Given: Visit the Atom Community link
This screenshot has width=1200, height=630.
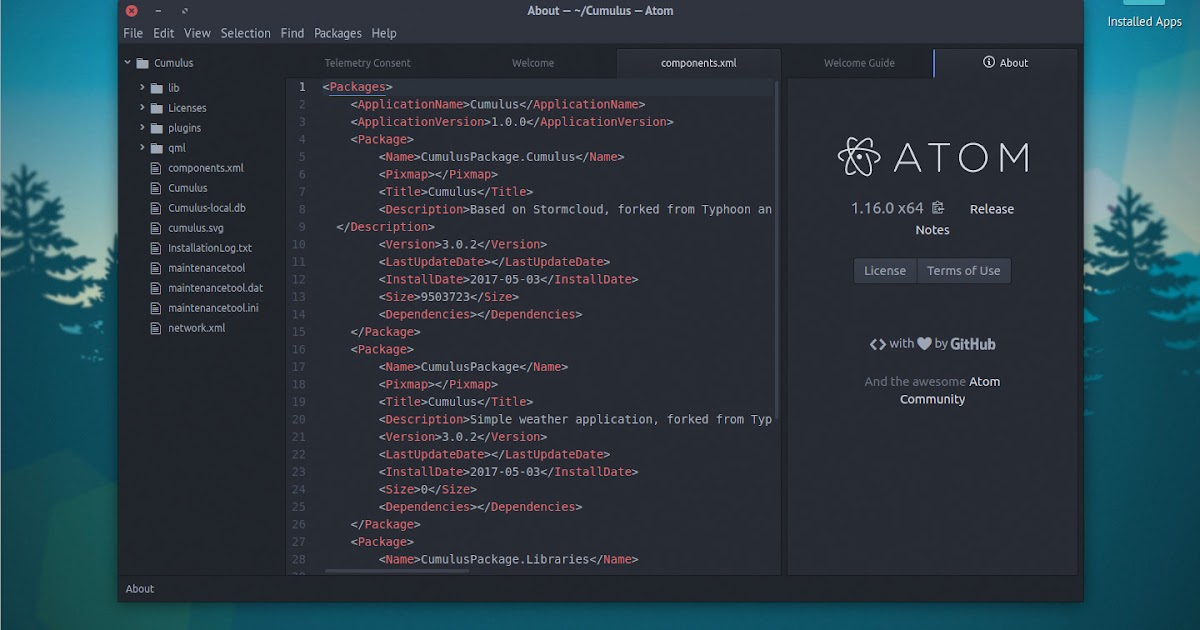Looking at the screenshot, I should [x=984, y=381].
